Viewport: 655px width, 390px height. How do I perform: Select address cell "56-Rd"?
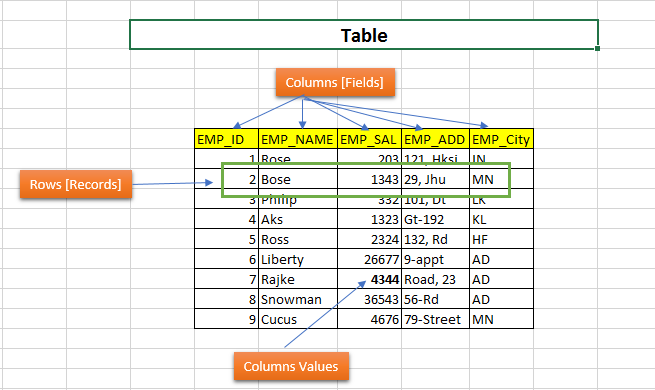tap(435, 299)
